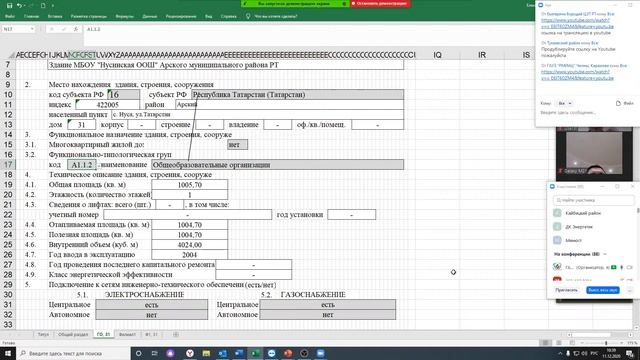Switch to the Филиал1 sheet tab
This screenshot has height=360, width=640.
[x=127, y=334]
